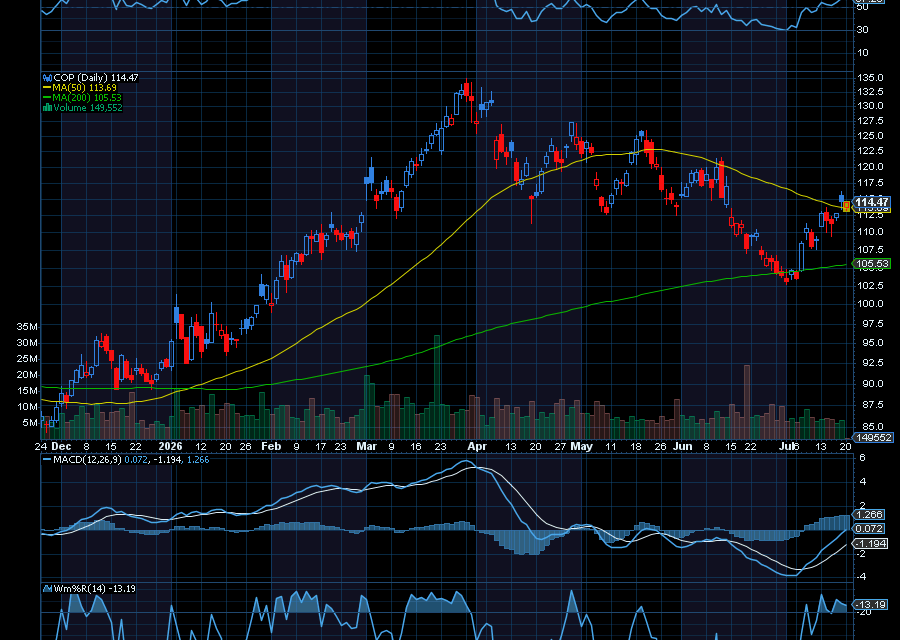Click the Jun label on the date axis
900x640 pixels.
(x=682, y=446)
